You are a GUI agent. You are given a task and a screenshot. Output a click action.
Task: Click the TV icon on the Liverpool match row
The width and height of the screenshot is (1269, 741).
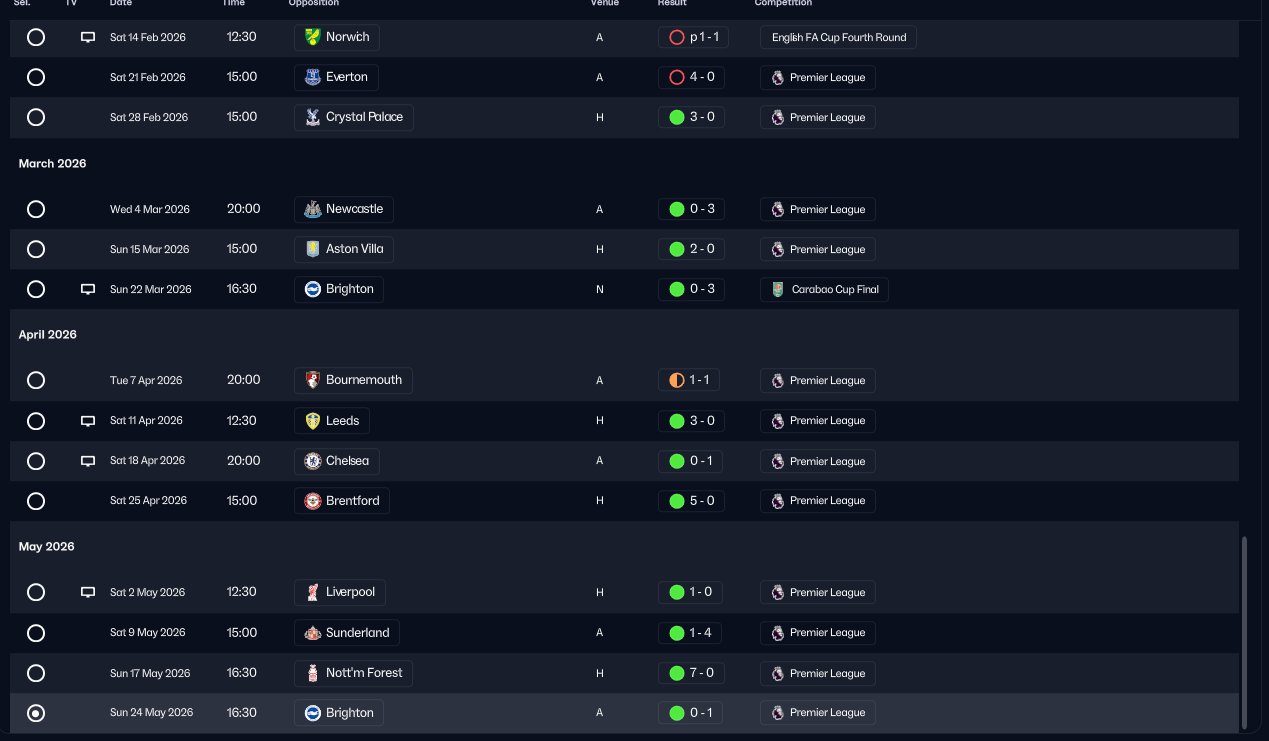coord(88,592)
